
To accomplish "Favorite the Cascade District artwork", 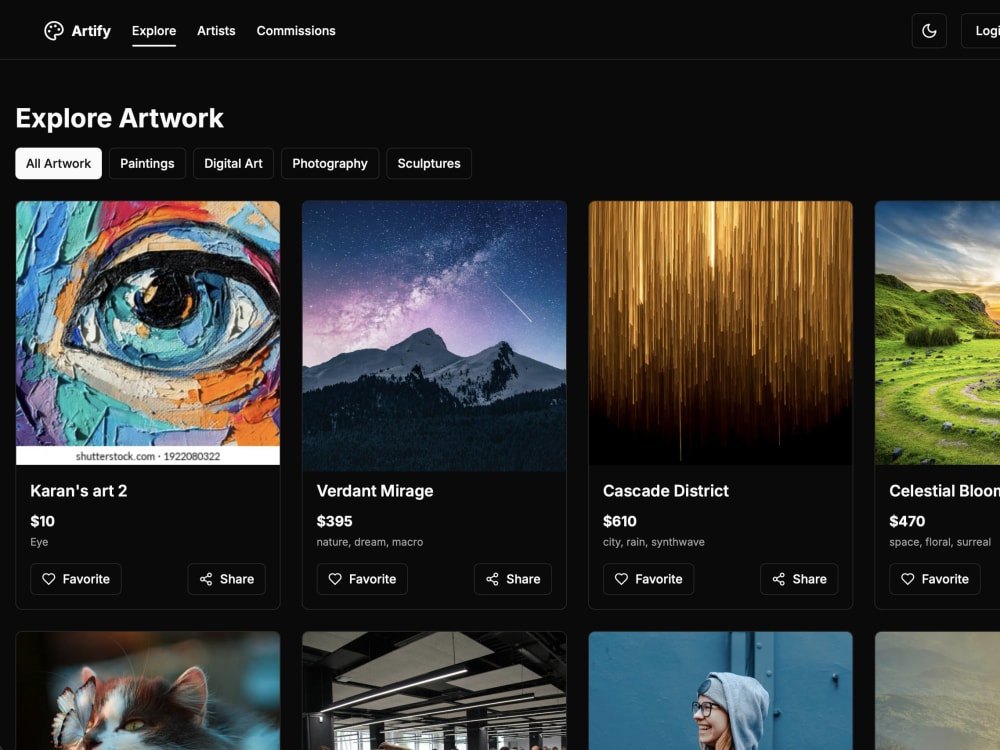I will [x=649, y=579].
